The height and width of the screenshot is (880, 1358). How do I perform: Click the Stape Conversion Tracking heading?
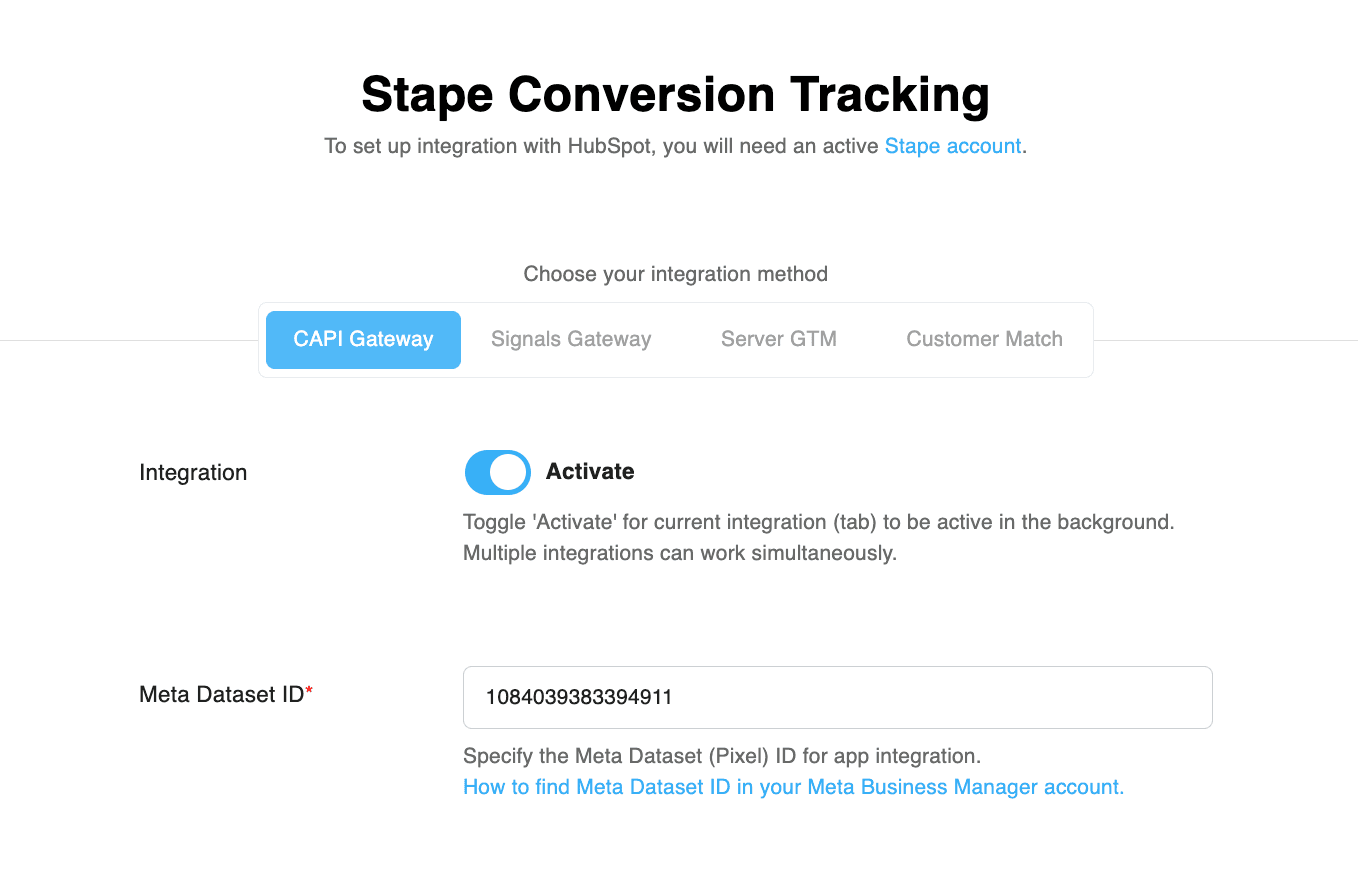point(675,95)
